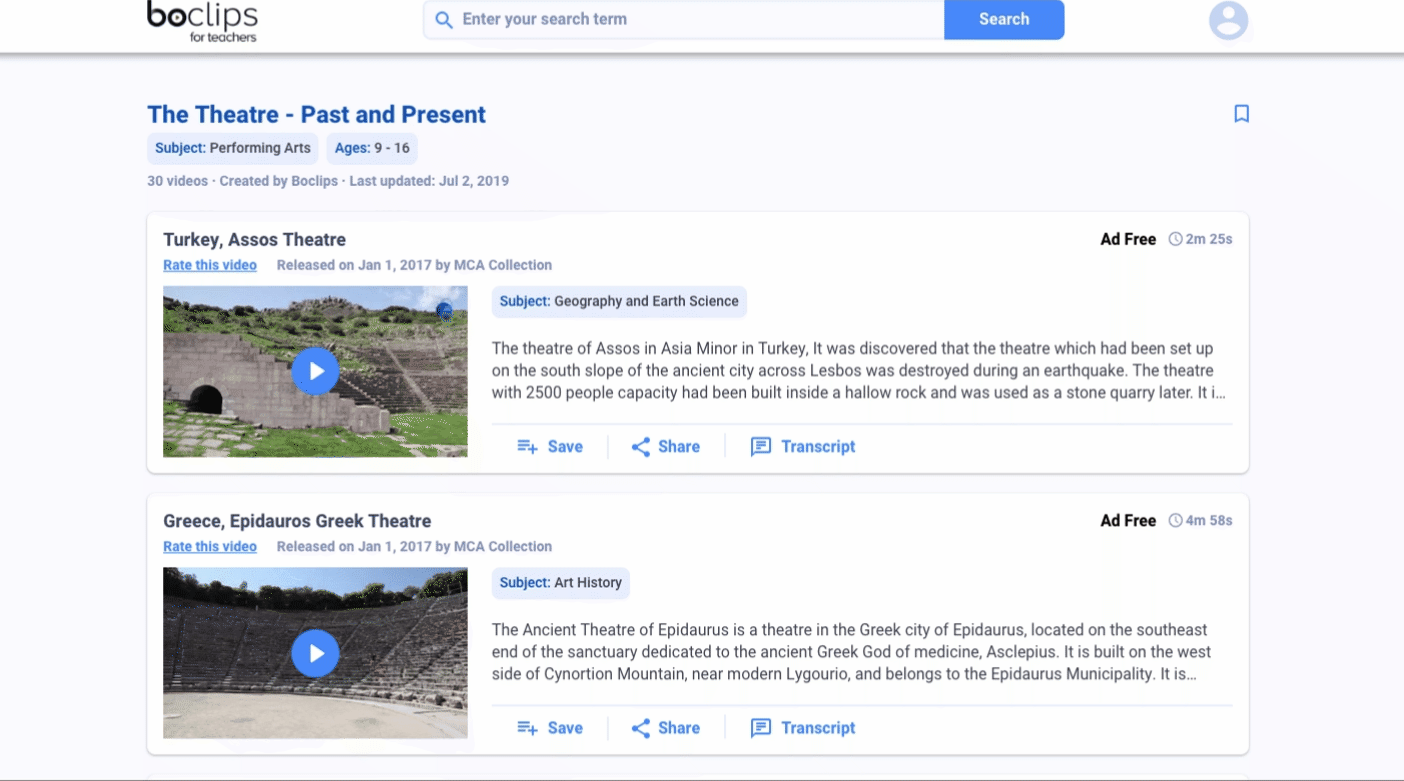Click the blue Search button
This screenshot has height=781, width=1404.
[1004, 20]
